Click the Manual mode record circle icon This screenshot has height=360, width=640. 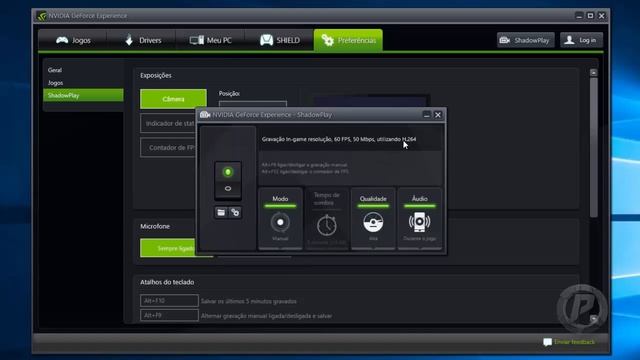tap(280, 222)
